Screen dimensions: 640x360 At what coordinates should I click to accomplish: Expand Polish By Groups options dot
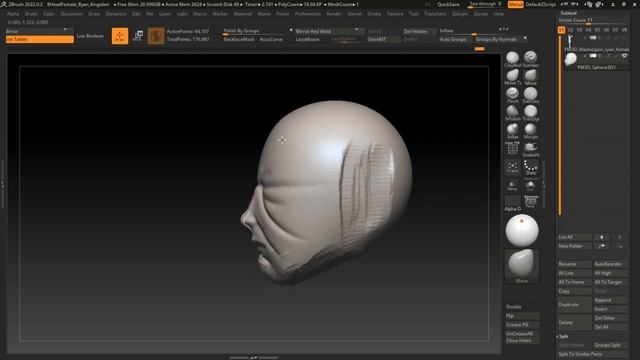(291, 30)
